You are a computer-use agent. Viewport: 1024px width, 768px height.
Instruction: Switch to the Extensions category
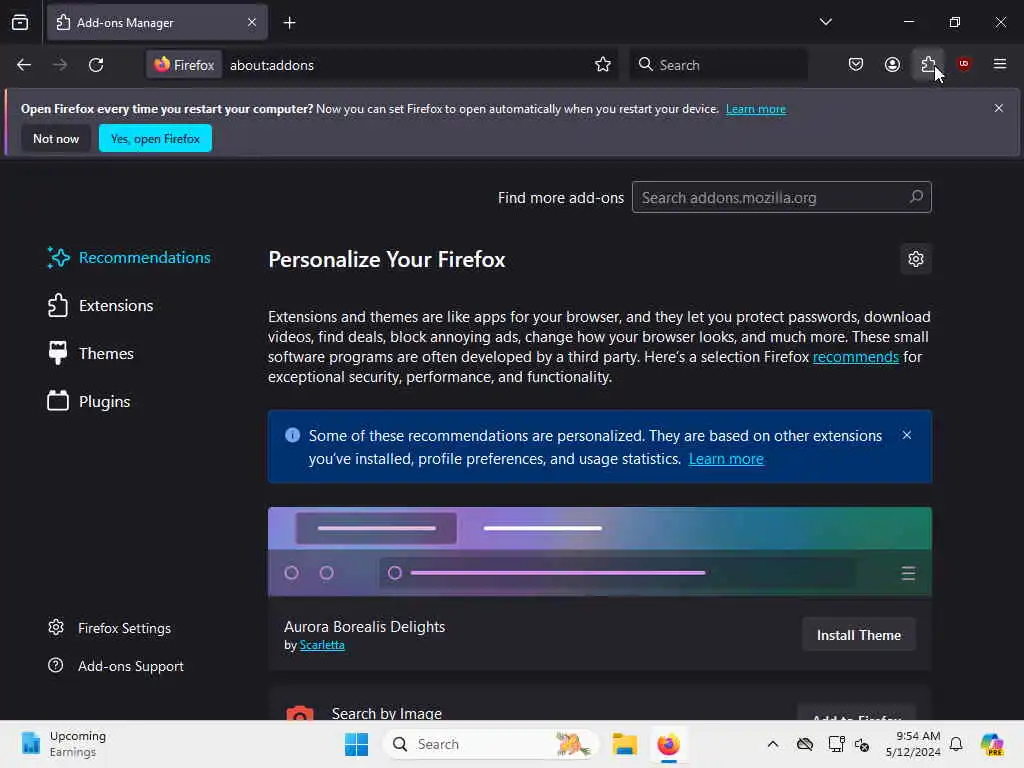click(x=100, y=306)
